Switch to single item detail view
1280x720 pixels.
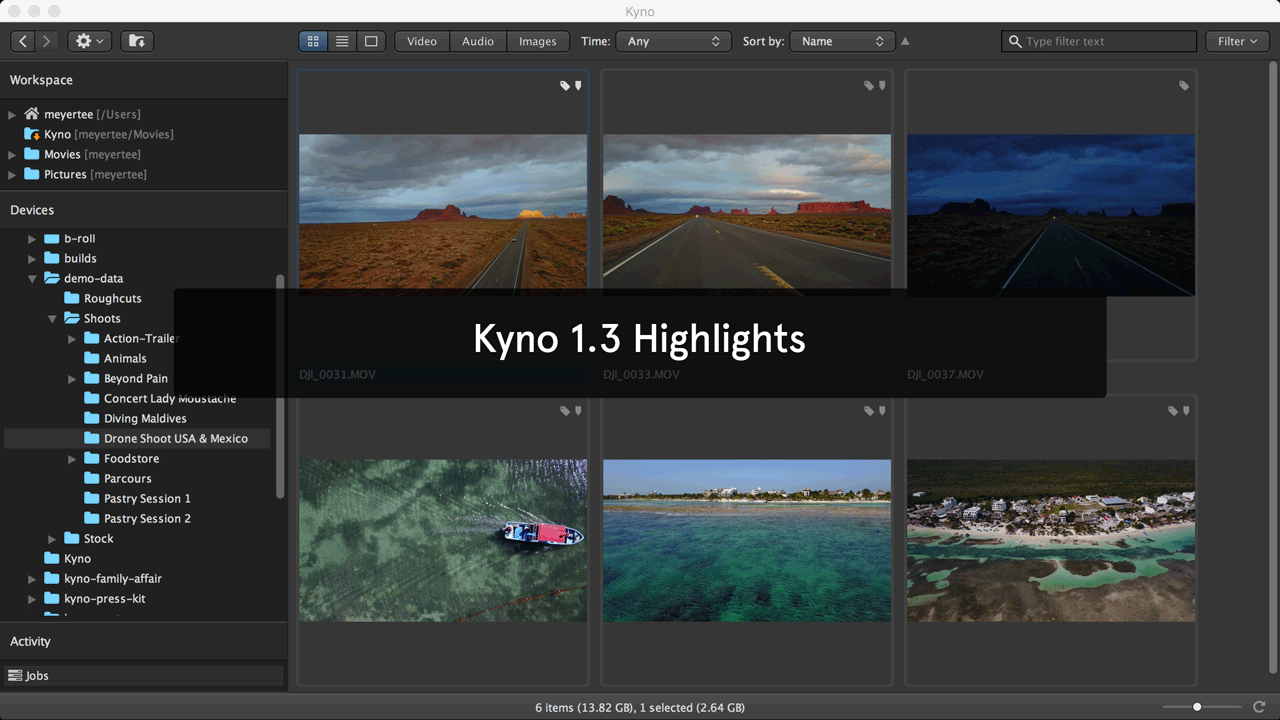(371, 41)
